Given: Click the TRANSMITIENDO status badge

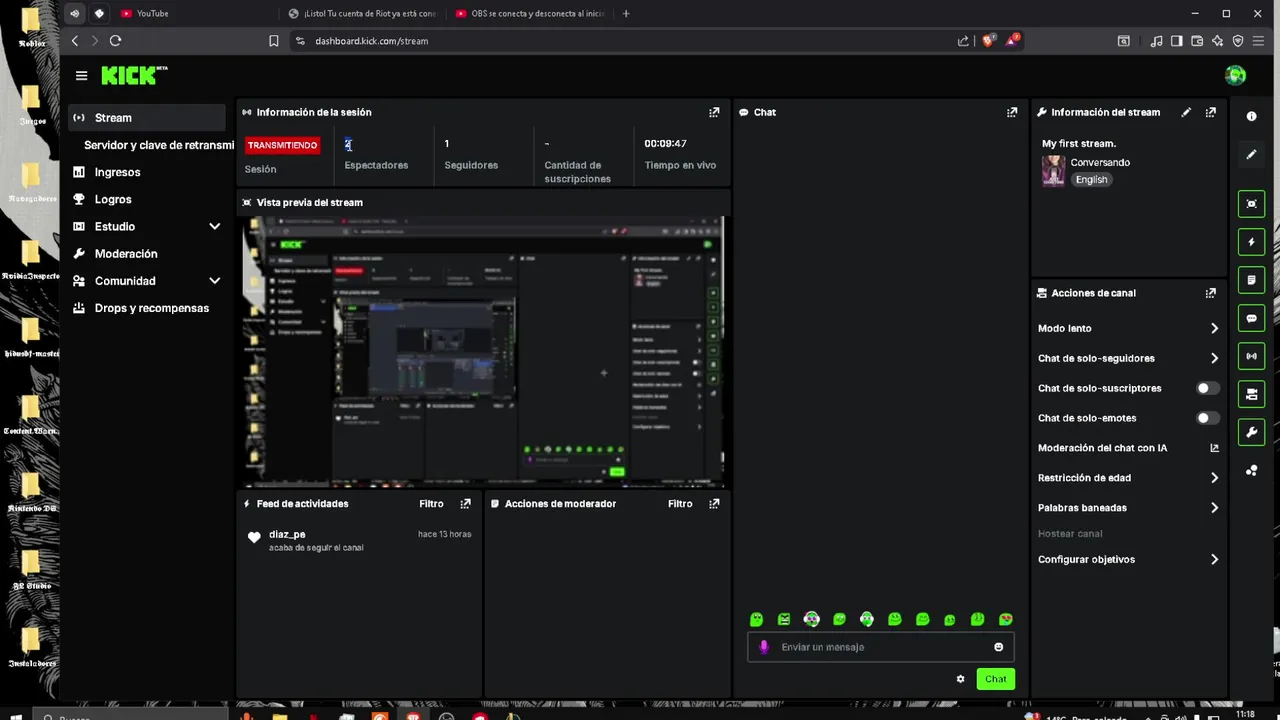Looking at the screenshot, I should (283, 145).
